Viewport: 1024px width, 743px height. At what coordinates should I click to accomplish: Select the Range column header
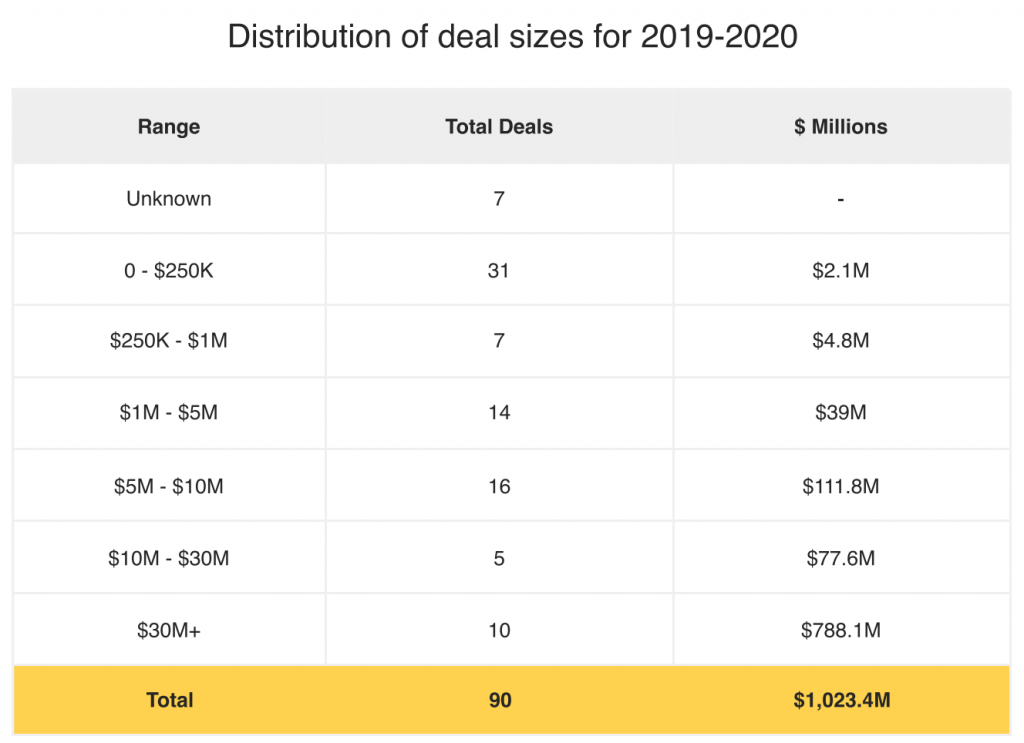click(169, 127)
